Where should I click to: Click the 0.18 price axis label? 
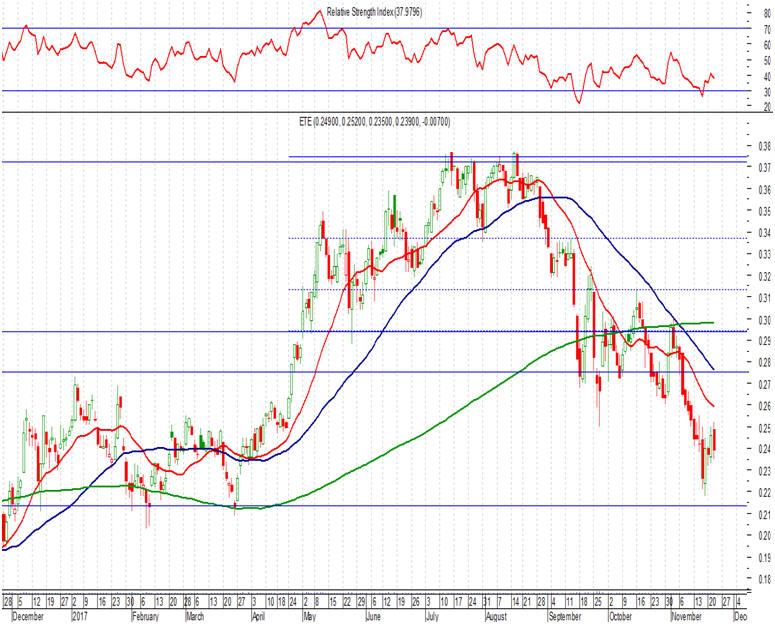click(765, 579)
